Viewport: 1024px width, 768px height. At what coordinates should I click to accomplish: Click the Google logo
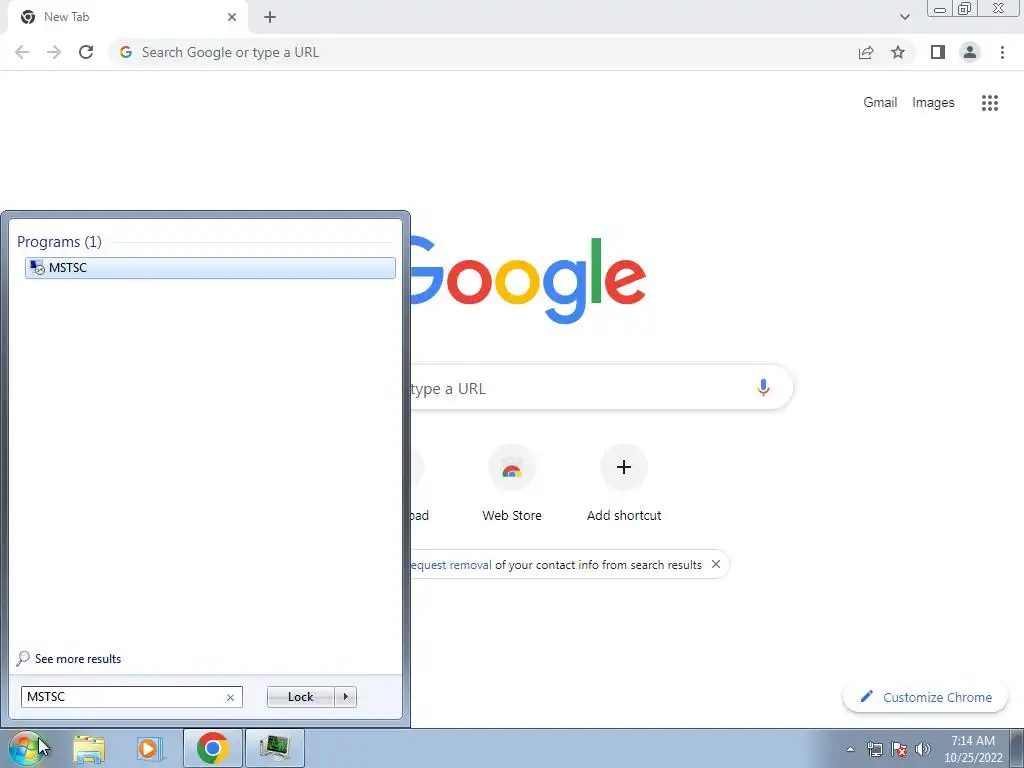click(528, 280)
